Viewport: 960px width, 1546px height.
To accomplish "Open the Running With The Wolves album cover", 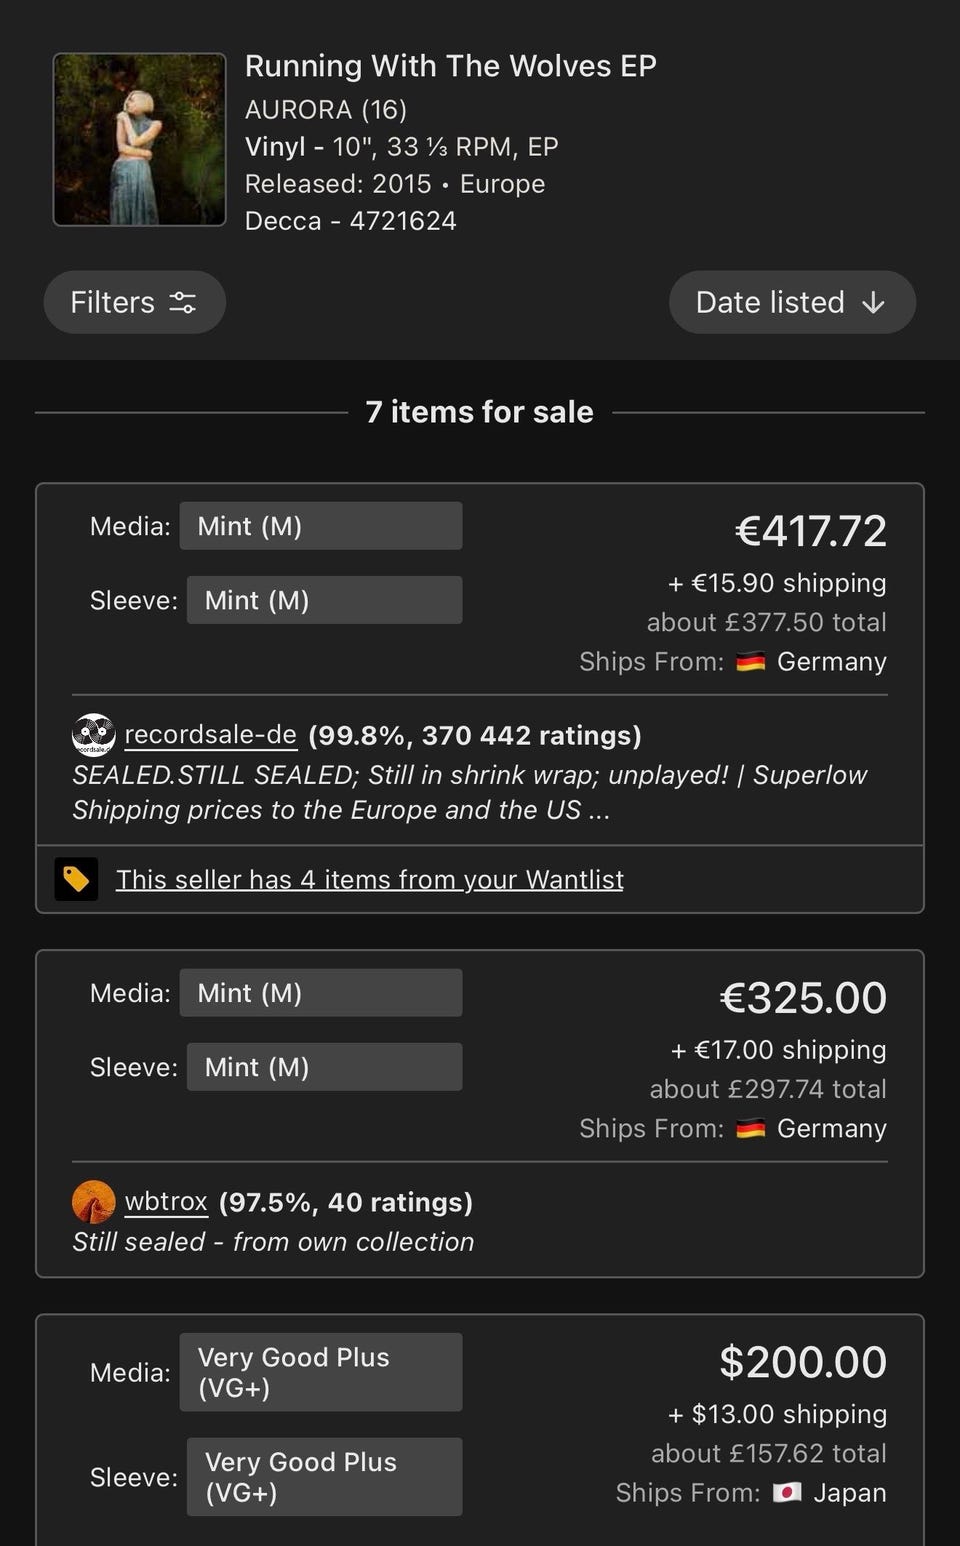I will coord(139,139).
